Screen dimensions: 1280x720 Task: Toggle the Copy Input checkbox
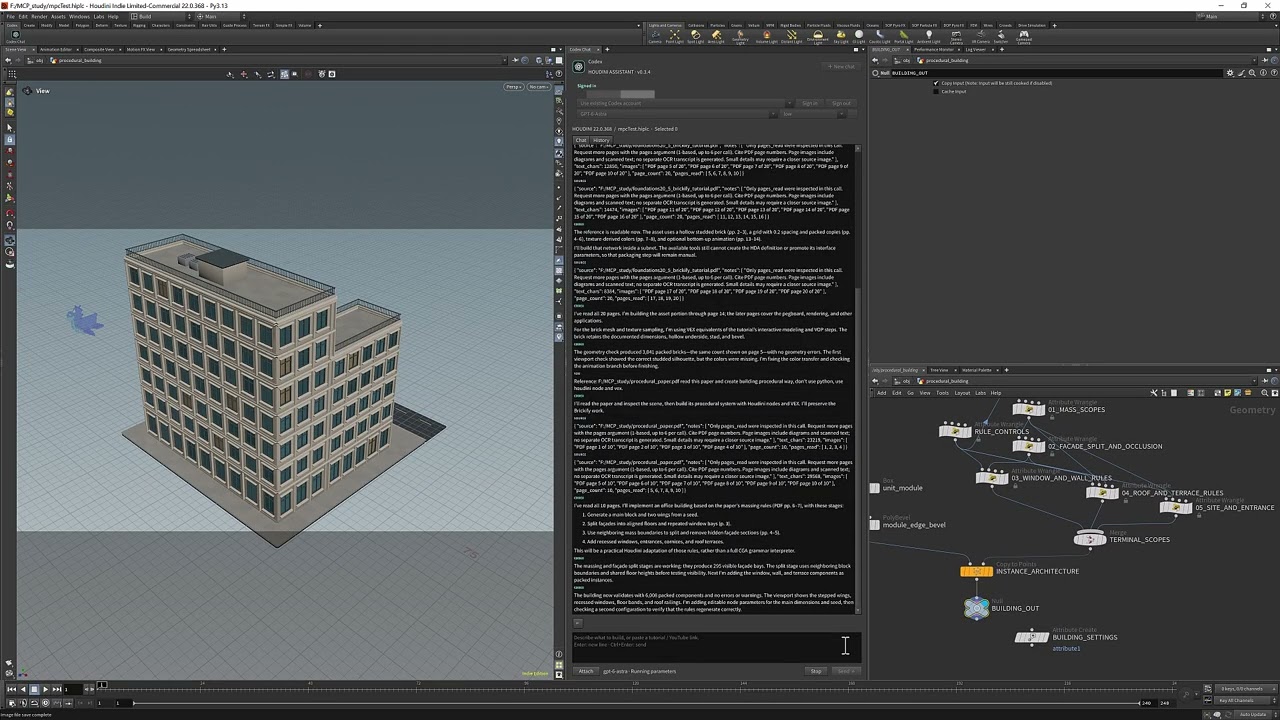pos(936,83)
